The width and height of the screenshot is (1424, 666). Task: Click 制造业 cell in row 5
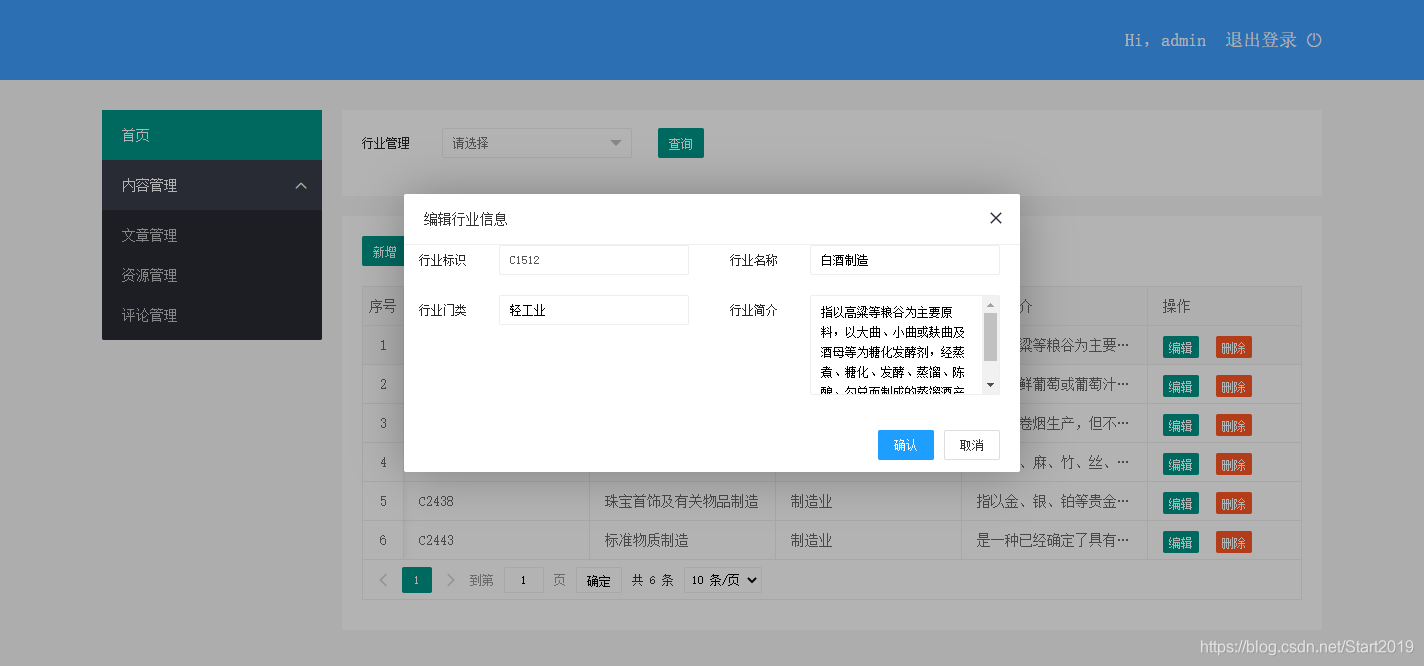[x=869, y=501]
